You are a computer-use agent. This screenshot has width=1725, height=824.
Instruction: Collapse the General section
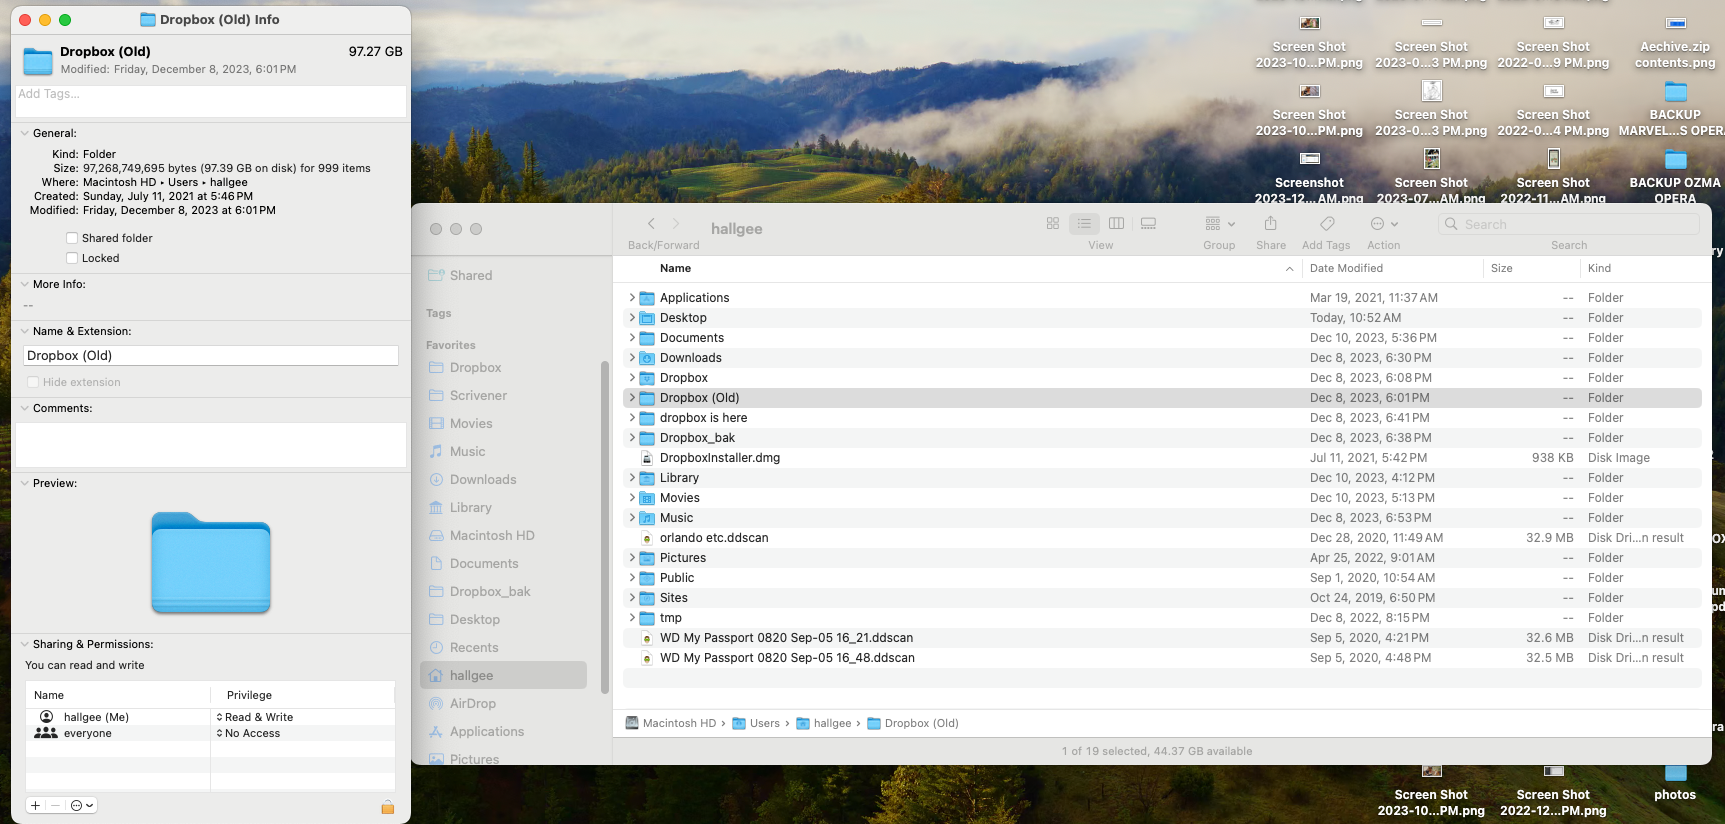(x=24, y=133)
